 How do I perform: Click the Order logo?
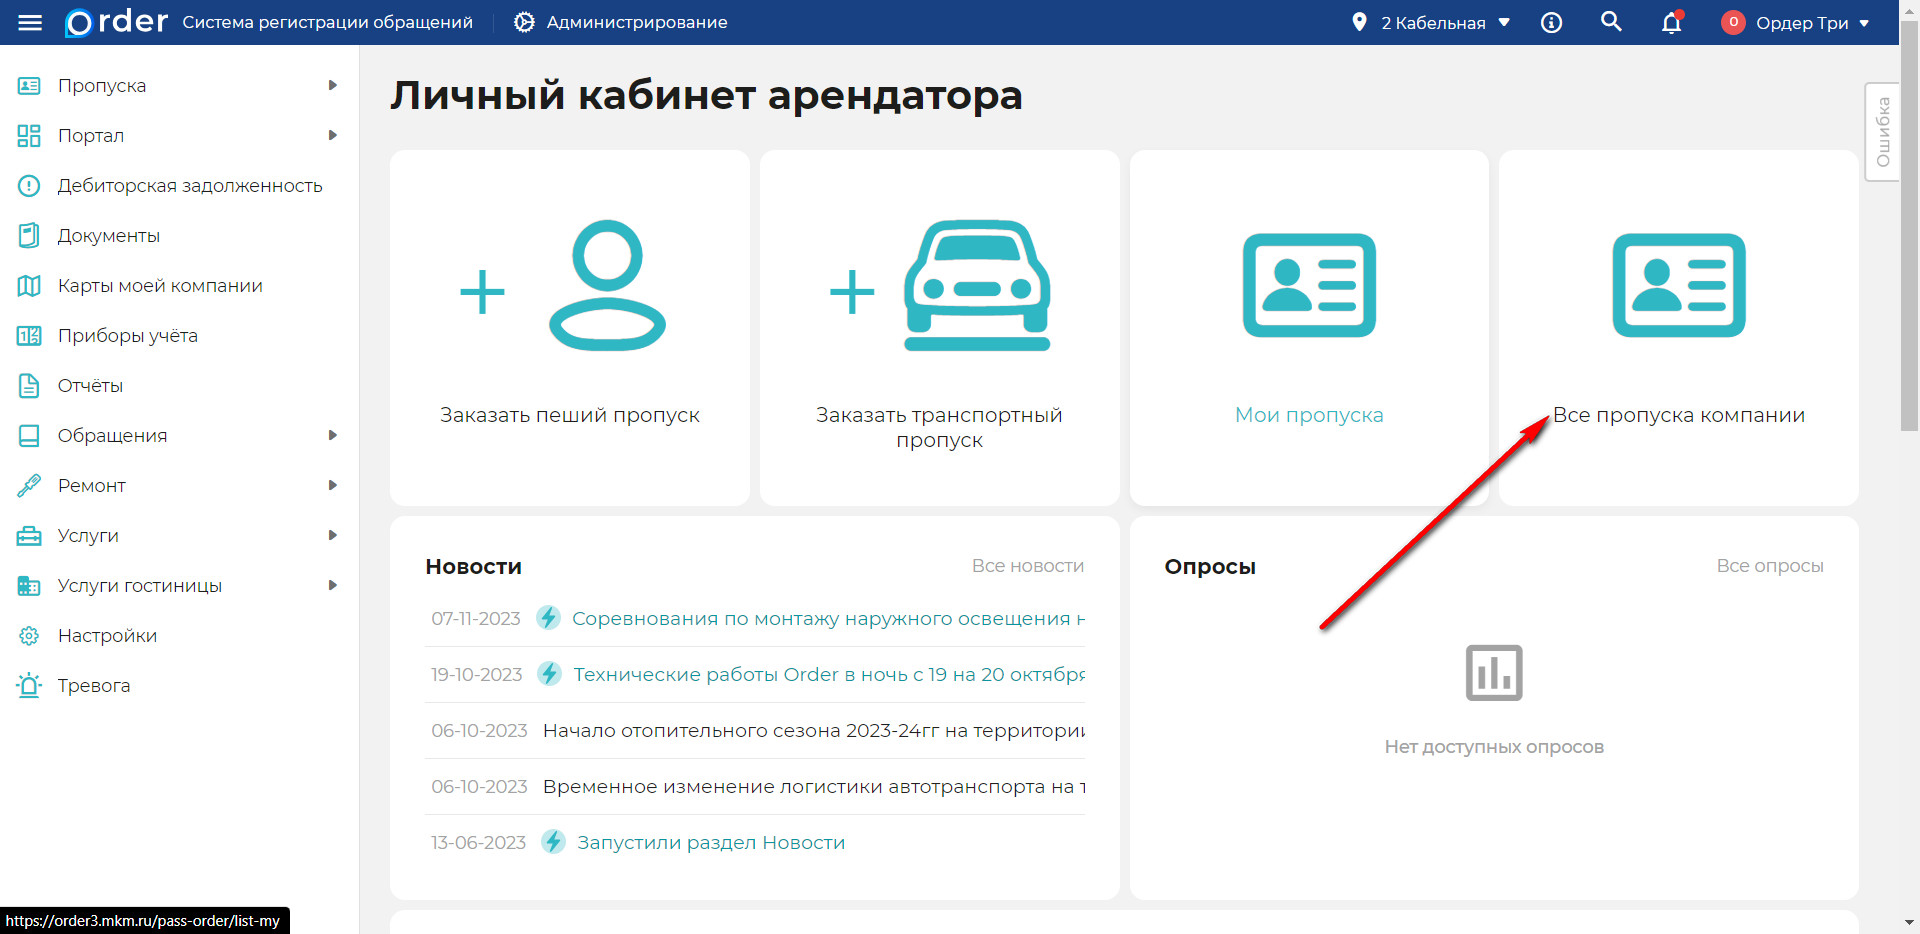tap(114, 22)
